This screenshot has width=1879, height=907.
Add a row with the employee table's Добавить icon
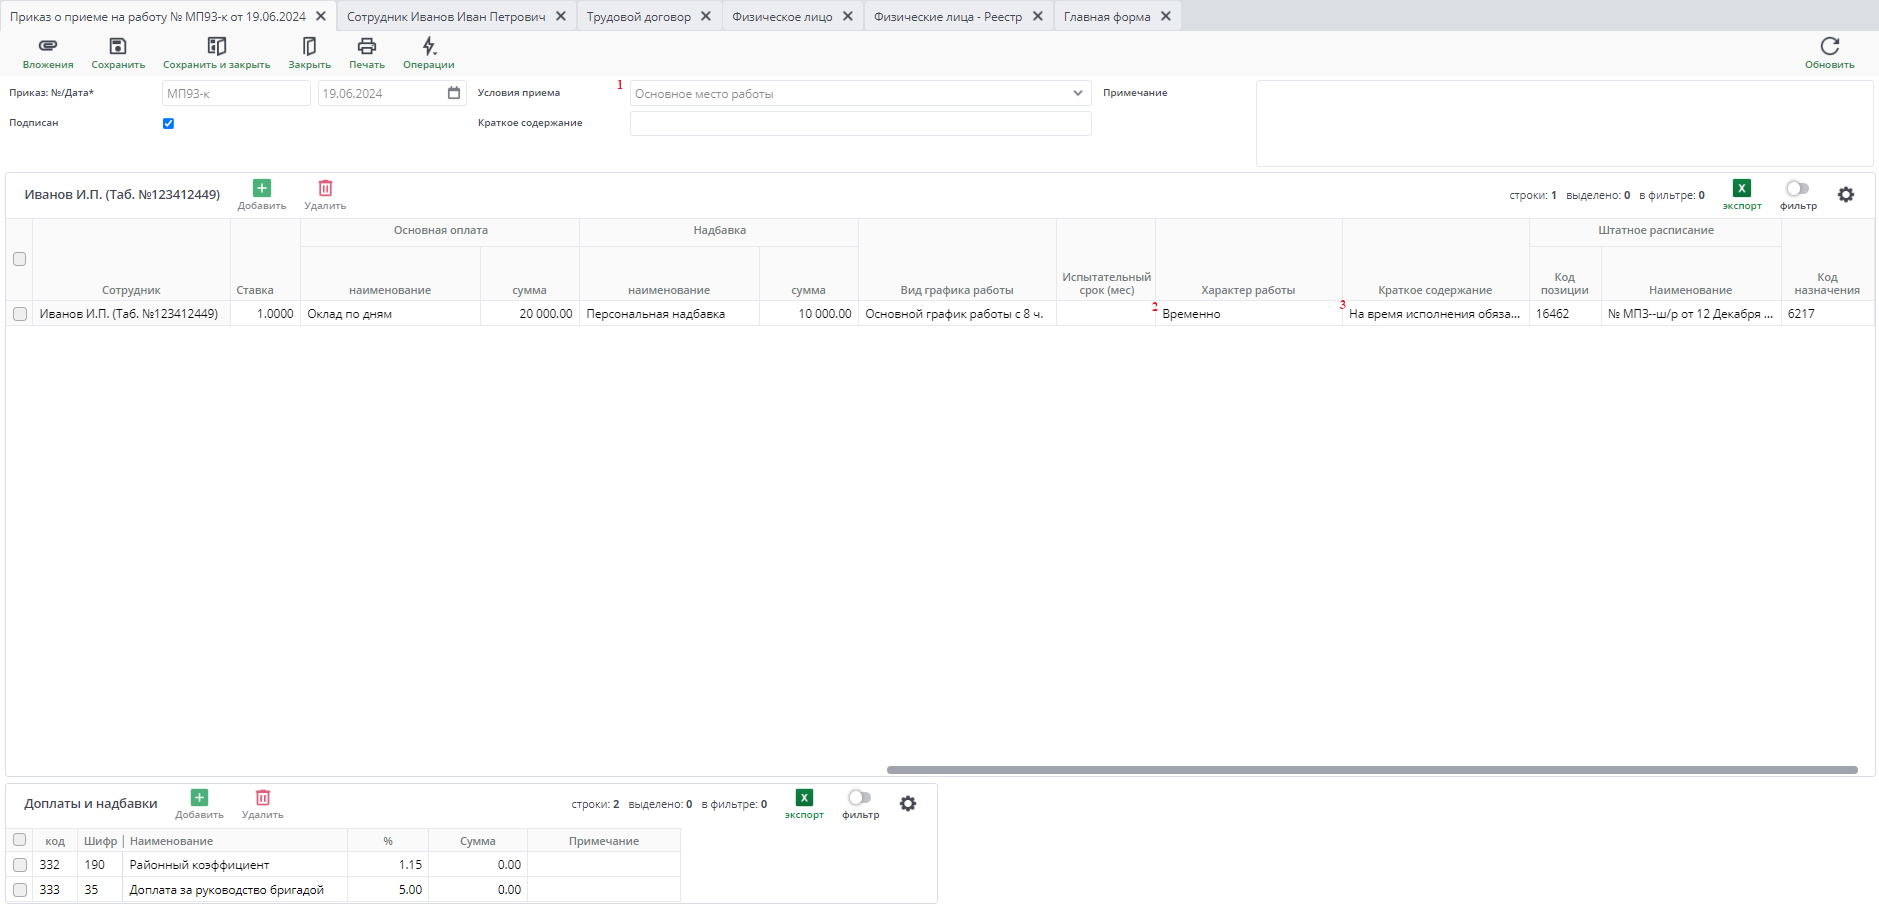coord(262,189)
